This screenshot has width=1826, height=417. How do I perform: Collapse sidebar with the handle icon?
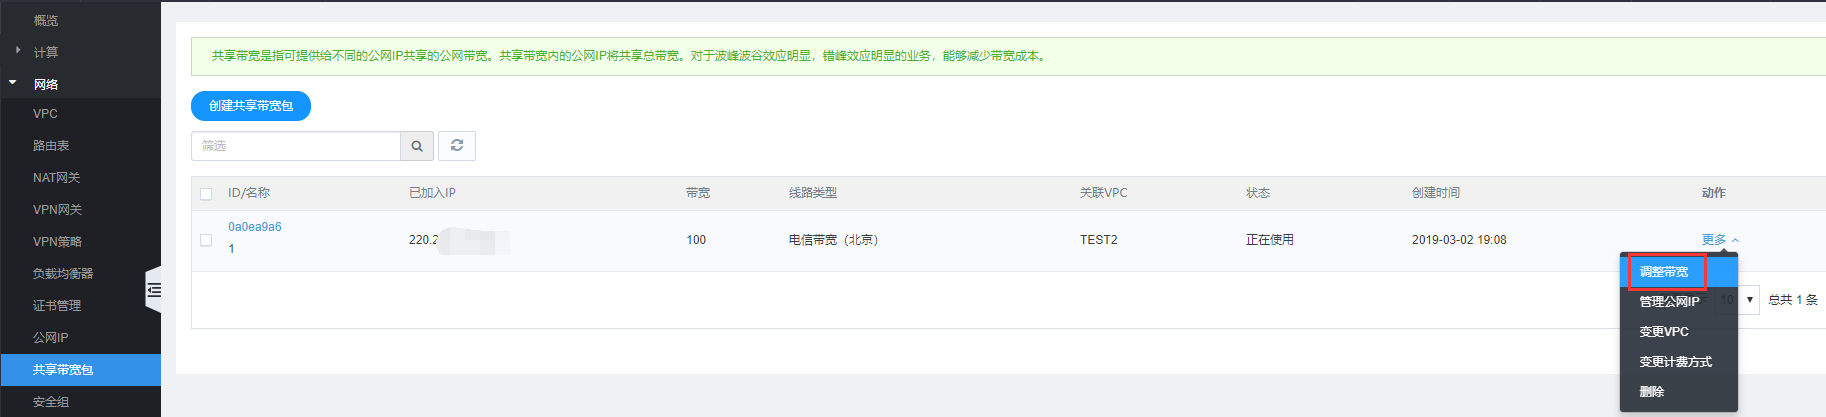(x=153, y=290)
